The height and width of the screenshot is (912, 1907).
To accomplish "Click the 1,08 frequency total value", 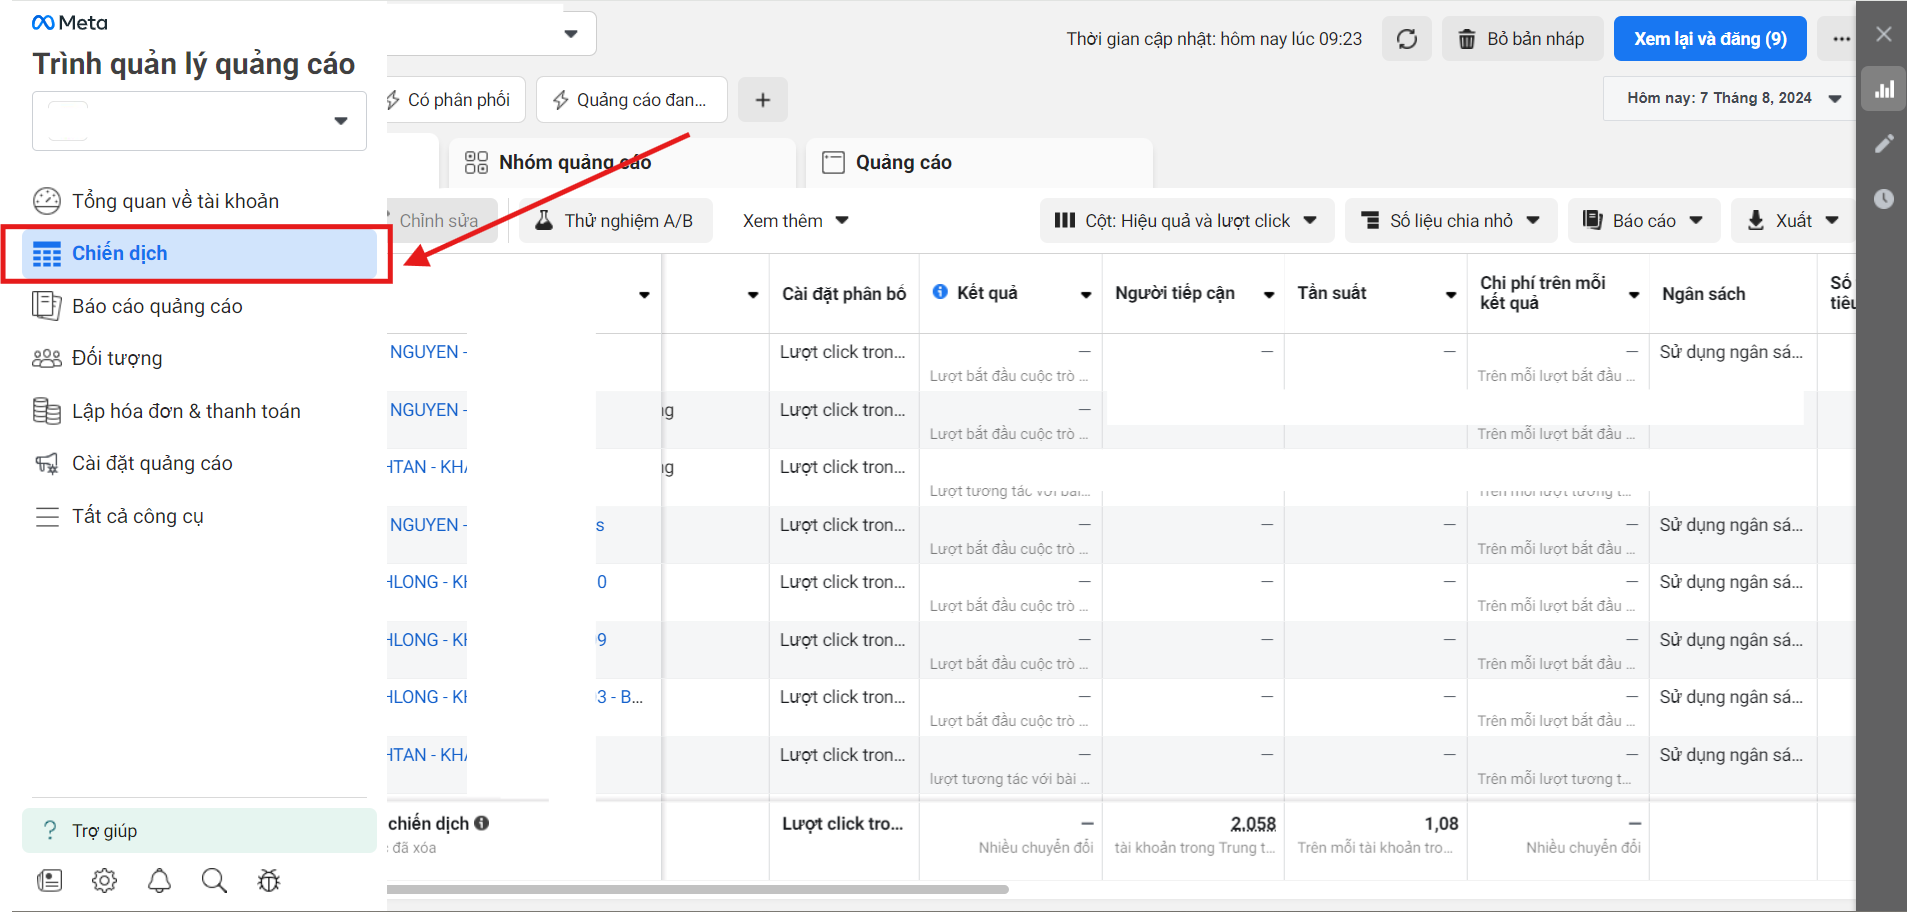I will click(x=1441, y=824).
